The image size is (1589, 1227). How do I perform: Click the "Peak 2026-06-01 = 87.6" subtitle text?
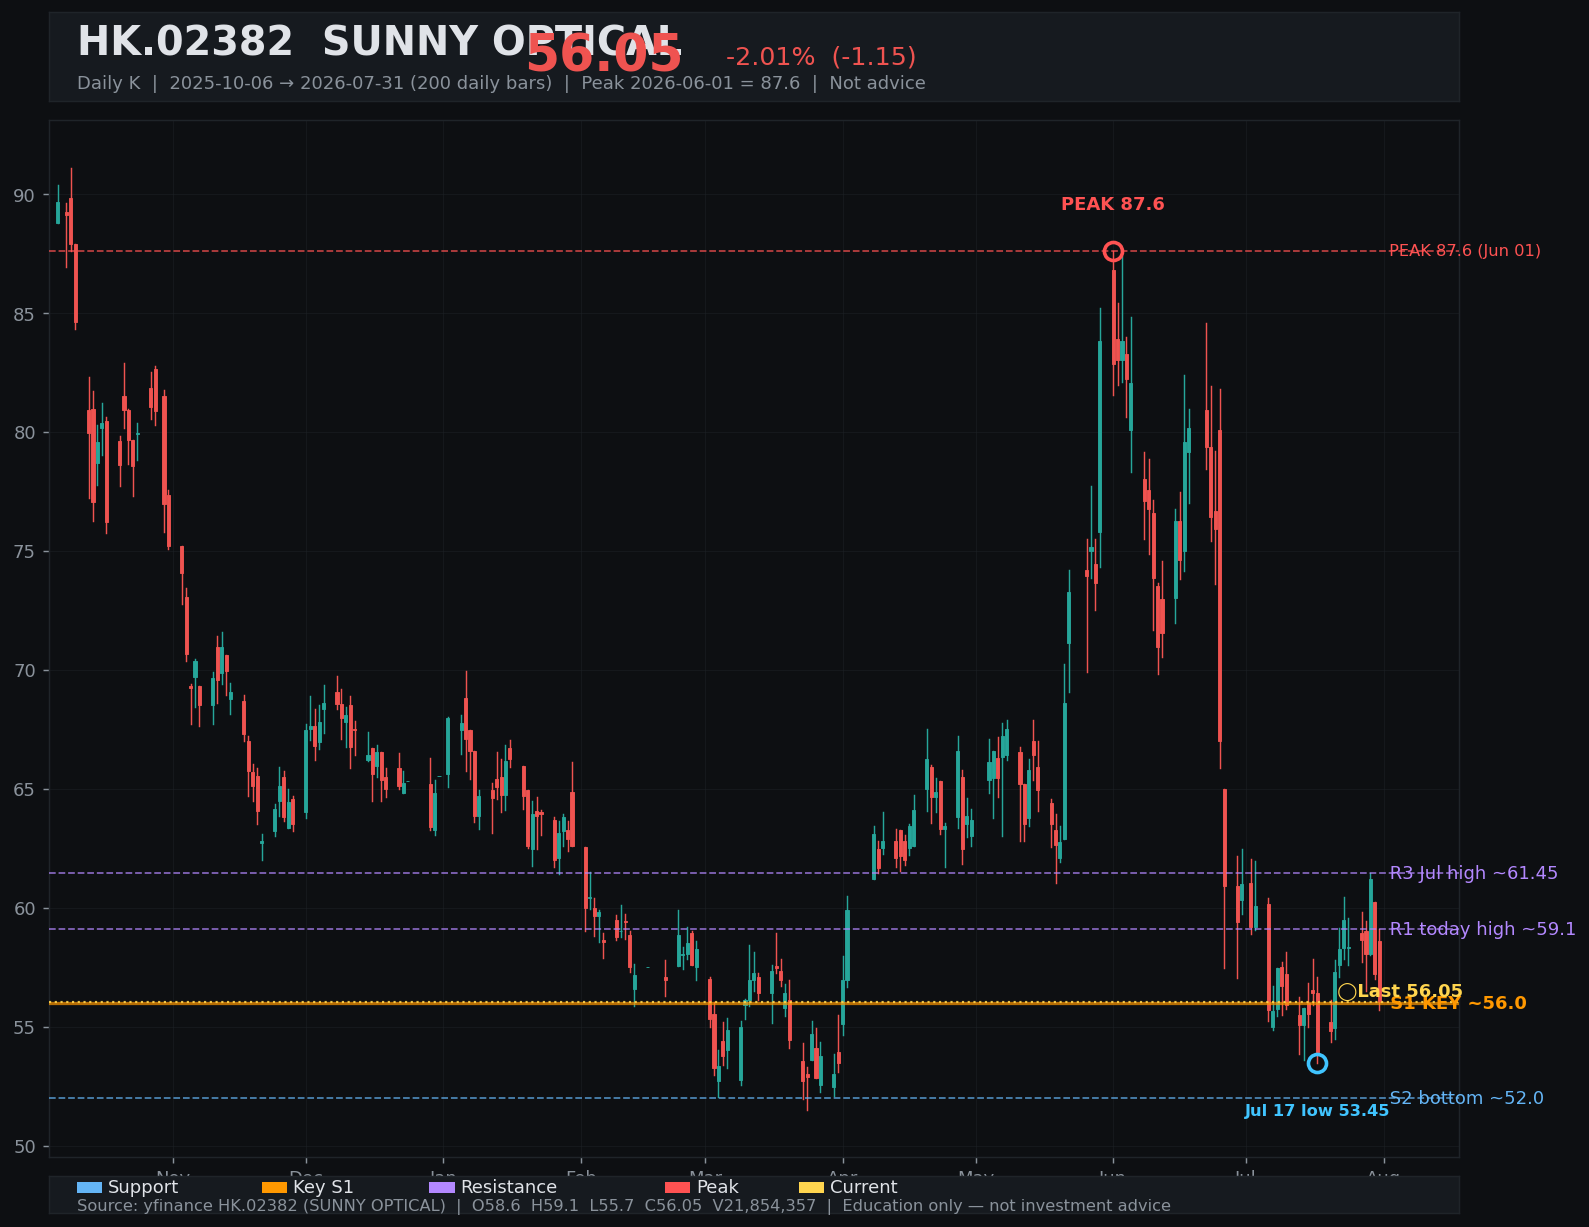click(x=691, y=83)
